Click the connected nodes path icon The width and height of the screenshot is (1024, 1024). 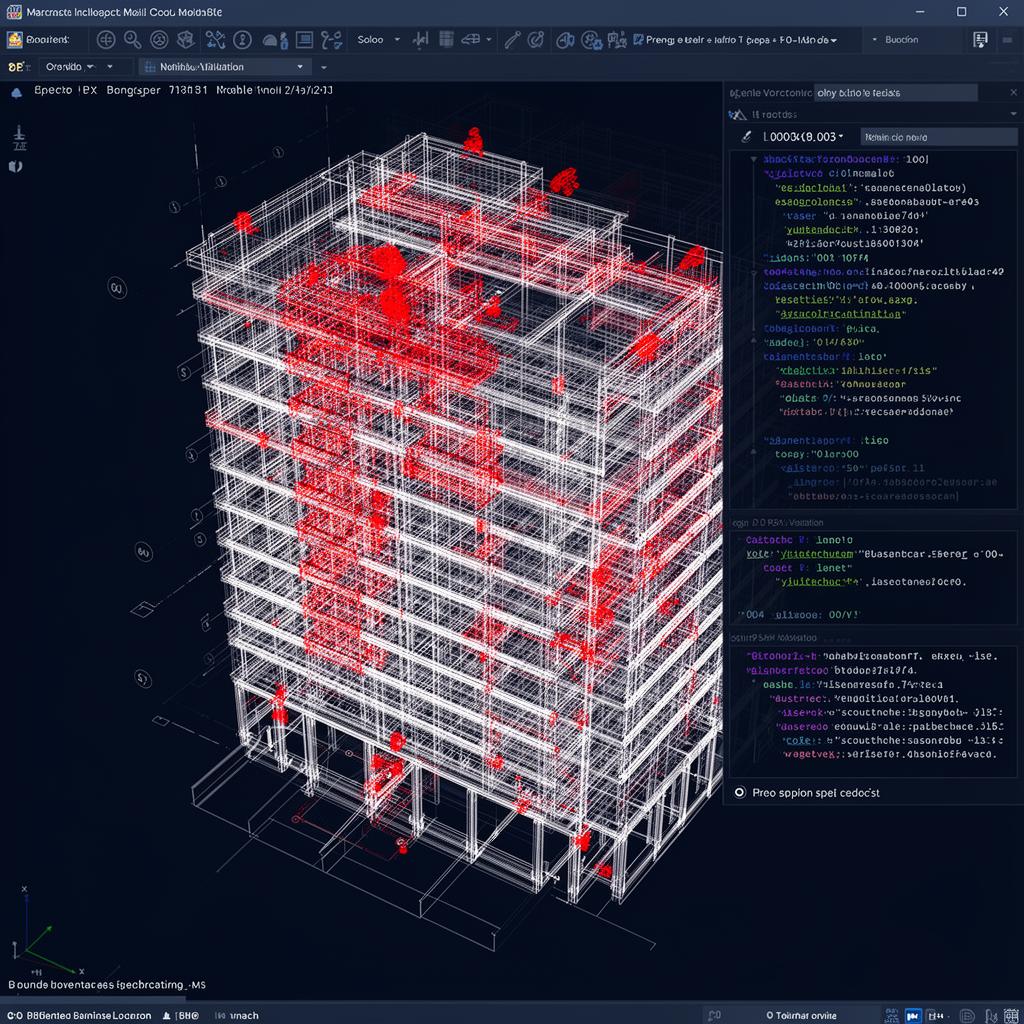(215, 40)
